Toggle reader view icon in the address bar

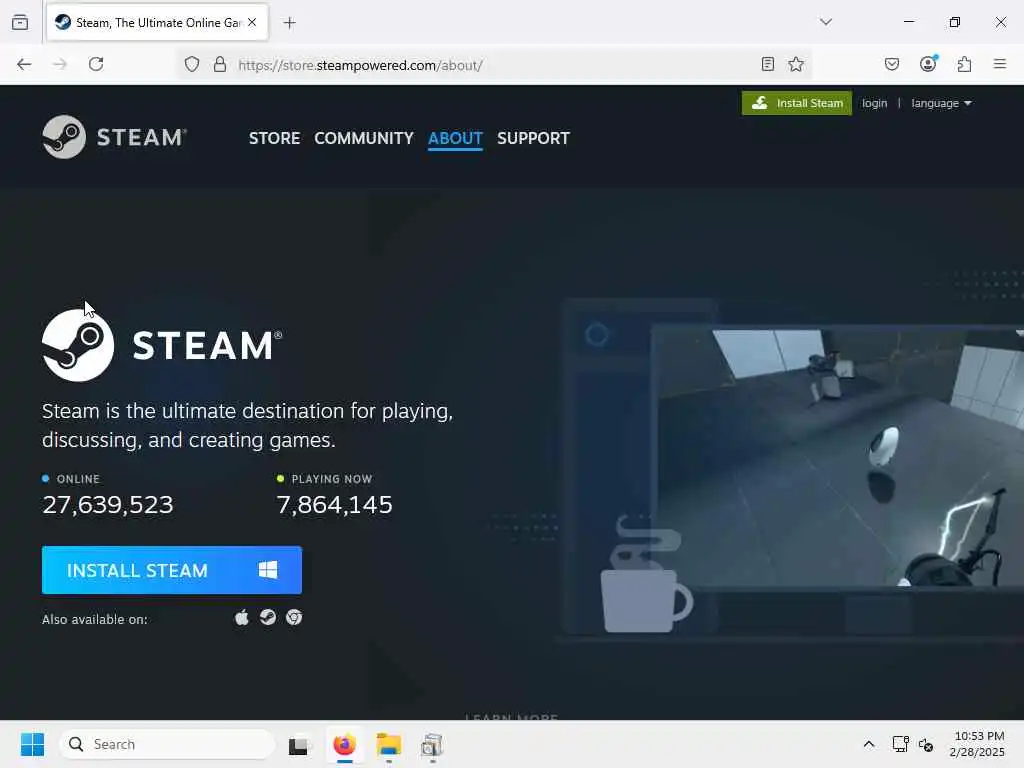(x=768, y=64)
